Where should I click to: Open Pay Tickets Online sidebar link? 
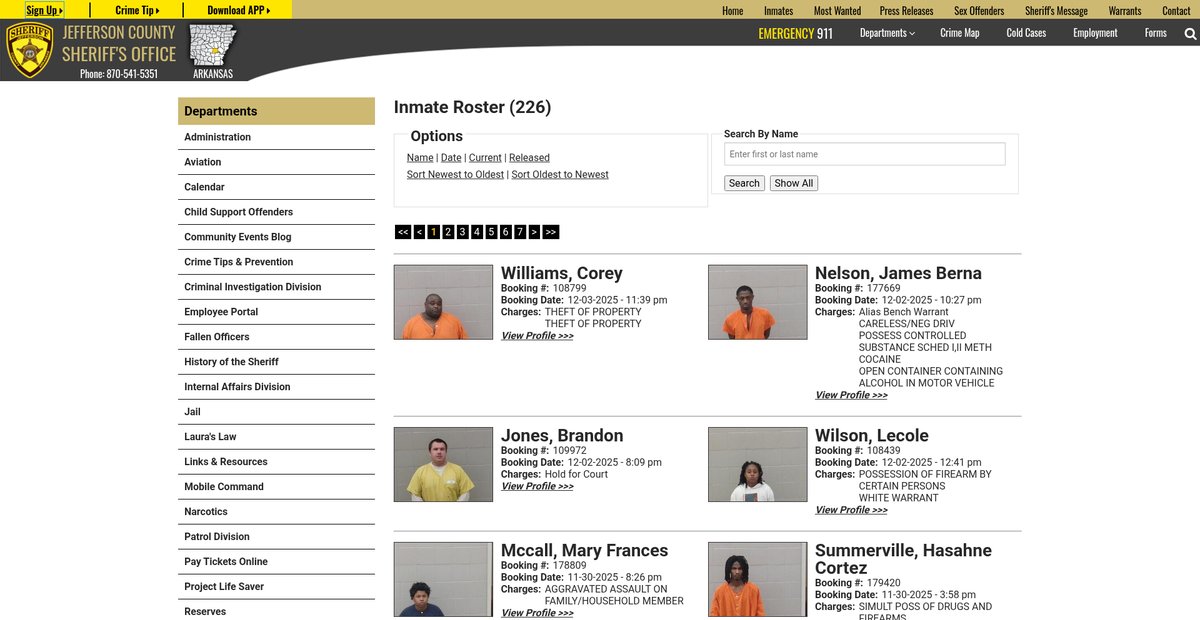click(276, 562)
